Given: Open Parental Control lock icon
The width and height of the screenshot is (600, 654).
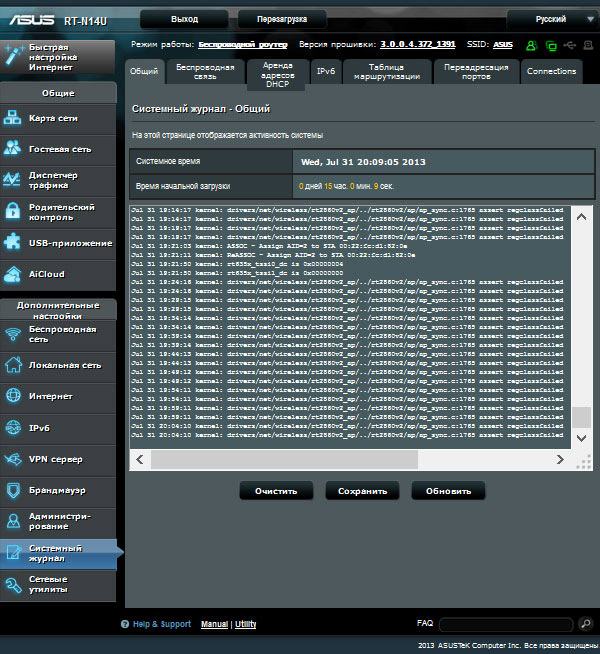Looking at the screenshot, I should pyautogui.click(x=13, y=211).
